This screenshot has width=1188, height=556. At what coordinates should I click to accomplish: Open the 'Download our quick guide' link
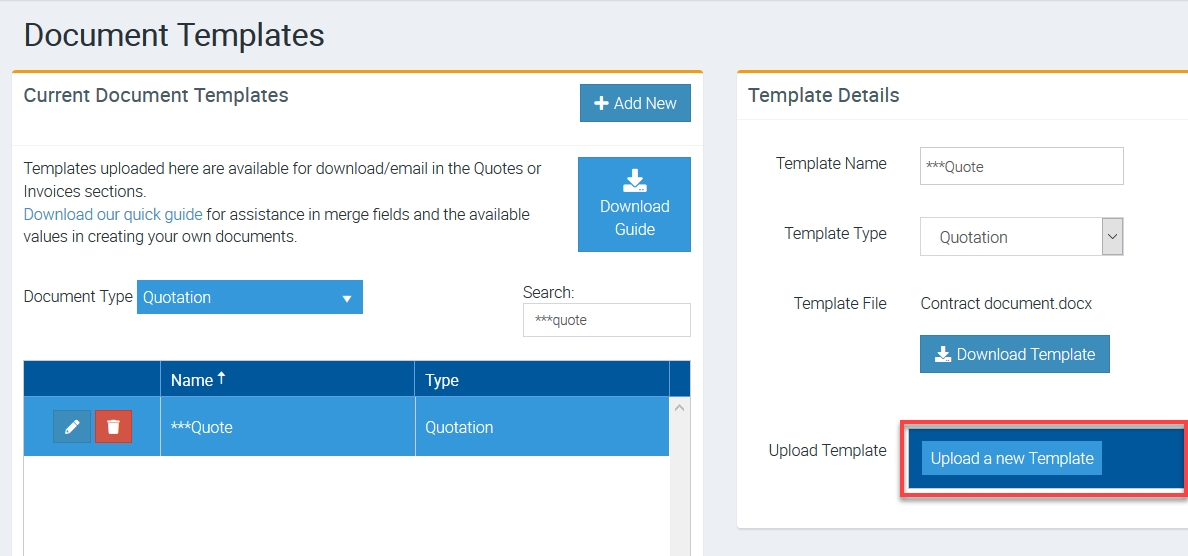pos(113,215)
